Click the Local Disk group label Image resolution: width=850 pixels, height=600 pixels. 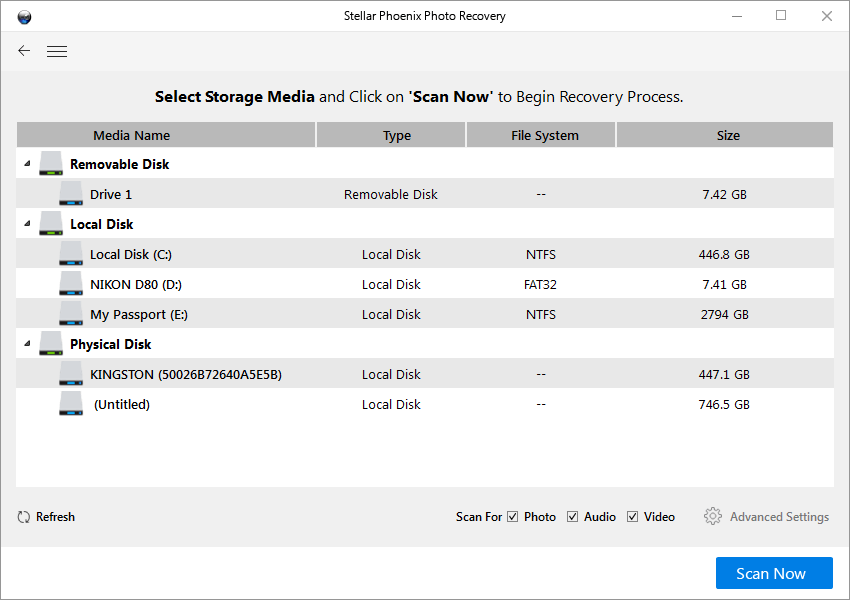coord(101,224)
